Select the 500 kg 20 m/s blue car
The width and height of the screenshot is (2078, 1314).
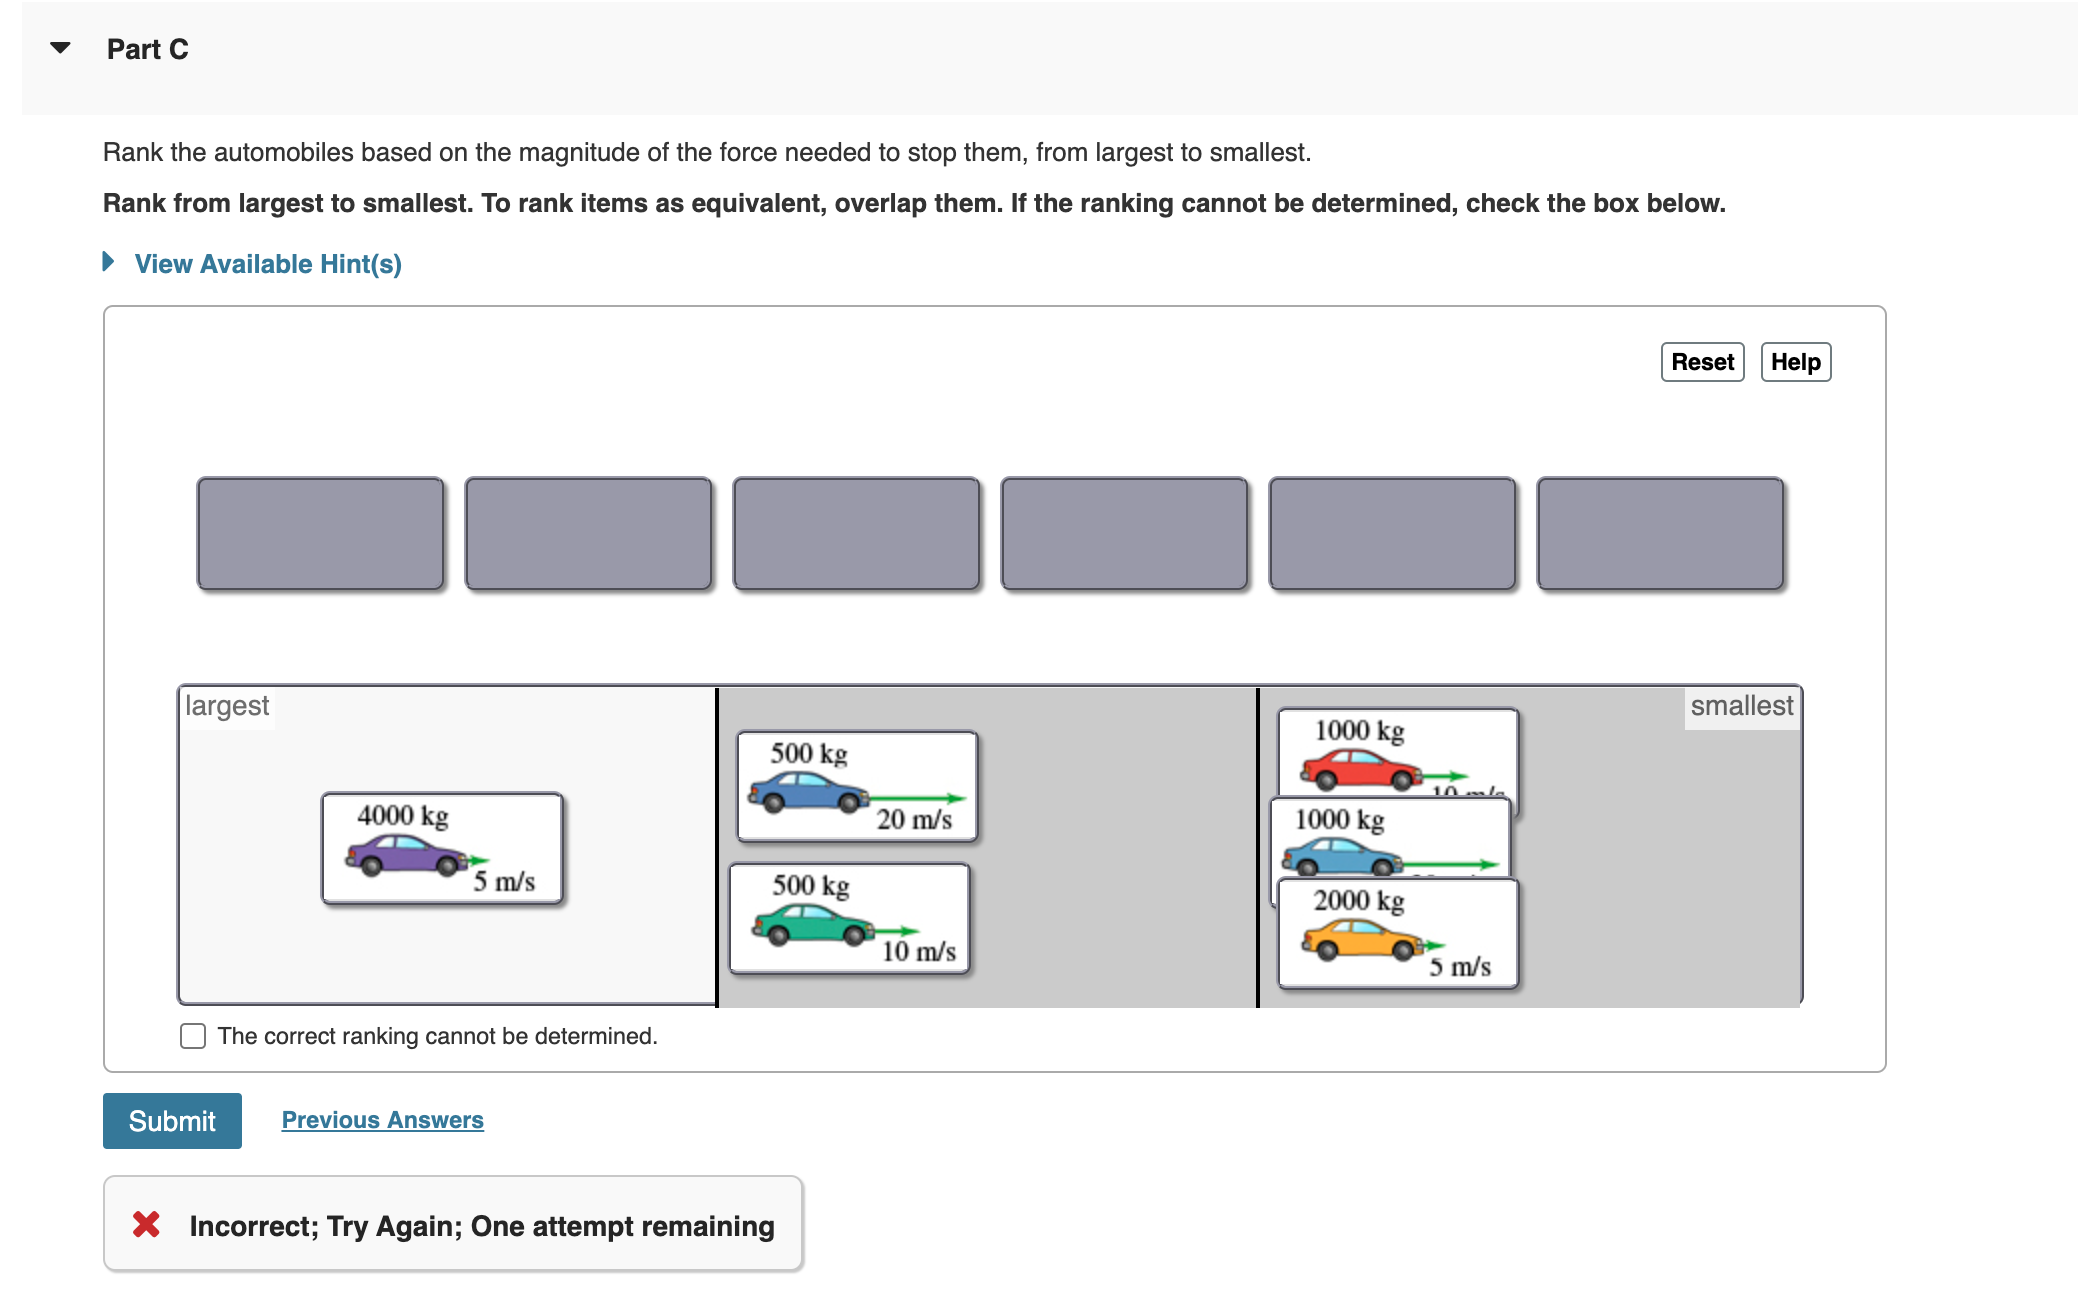pyautogui.click(x=856, y=785)
